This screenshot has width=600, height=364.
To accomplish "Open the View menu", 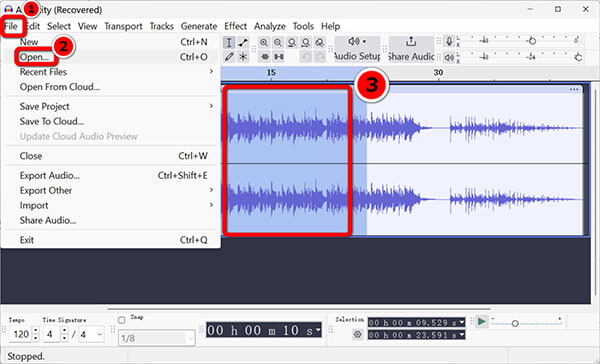I will [88, 26].
